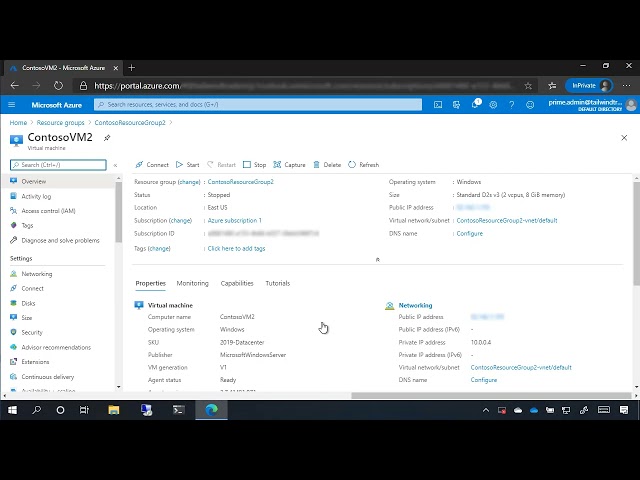Open the help question mark icon
640x480 pixels.
511,105
